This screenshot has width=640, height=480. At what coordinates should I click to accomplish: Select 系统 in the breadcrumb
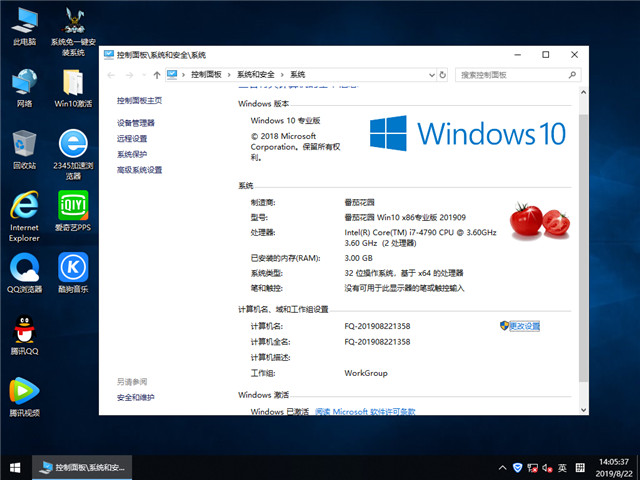tap(298, 75)
